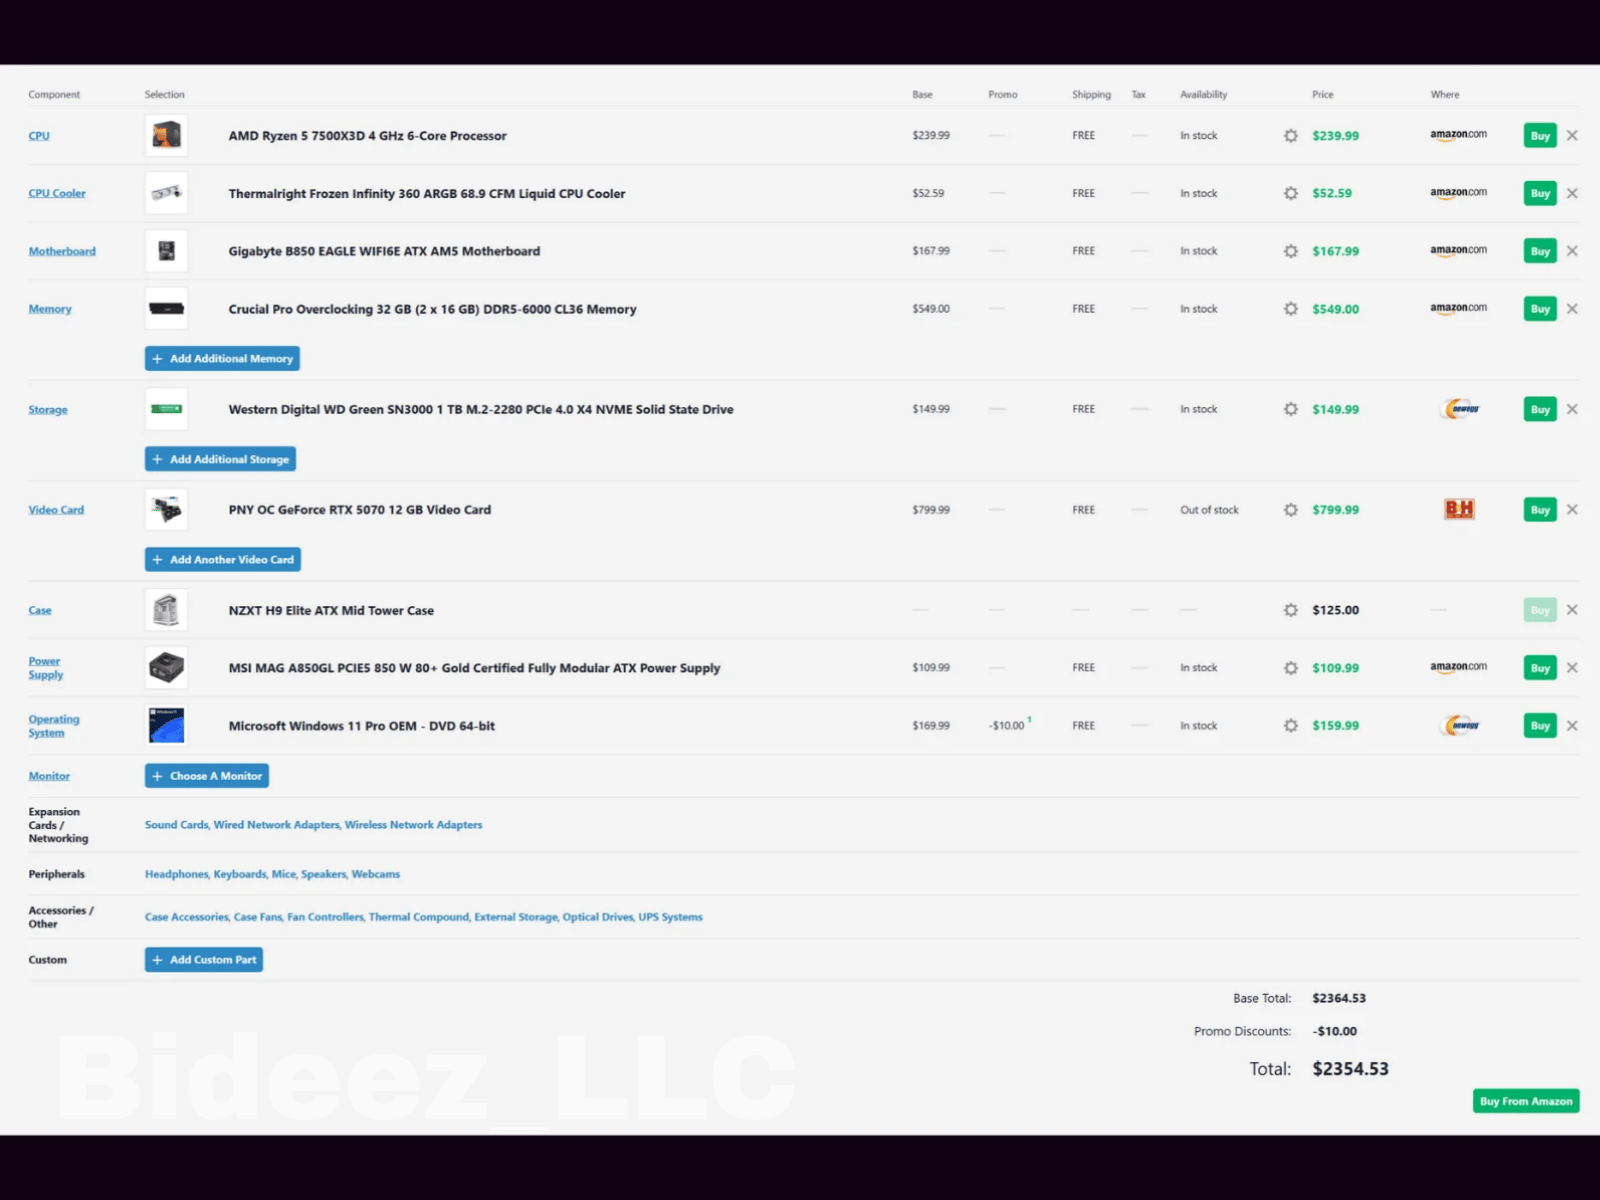This screenshot has height=1200, width=1600.
Task: Remove the AMD Ryzen 5 7500X3D processor
Action: tap(1572, 136)
